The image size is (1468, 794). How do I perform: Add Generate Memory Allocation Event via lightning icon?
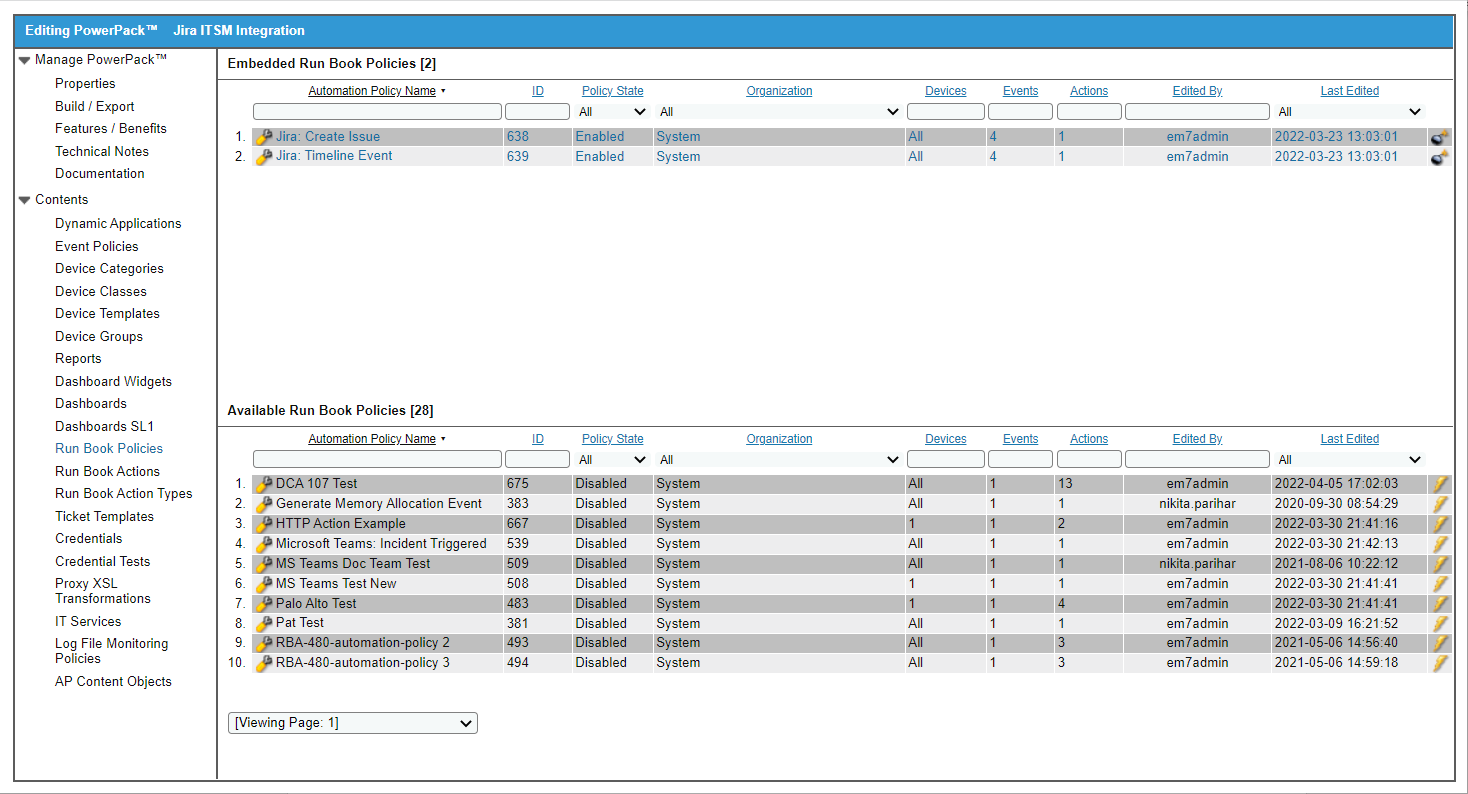click(x=1440, y=504)
